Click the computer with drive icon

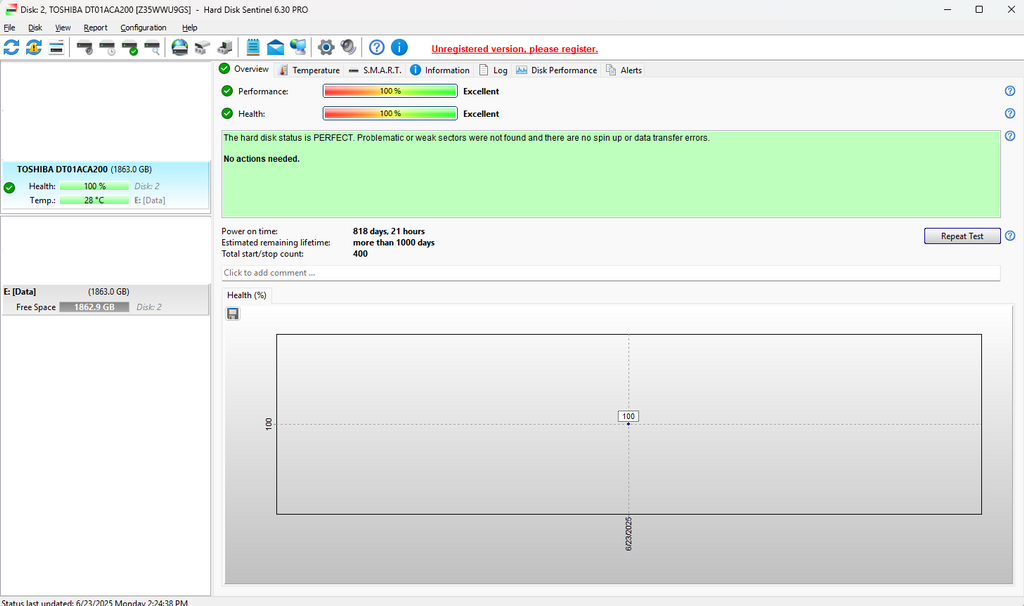(225, 47)
